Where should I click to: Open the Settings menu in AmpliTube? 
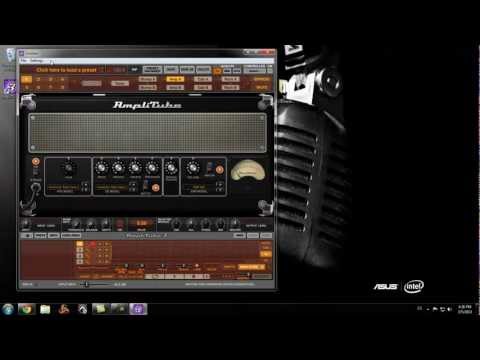click(37, 61)
